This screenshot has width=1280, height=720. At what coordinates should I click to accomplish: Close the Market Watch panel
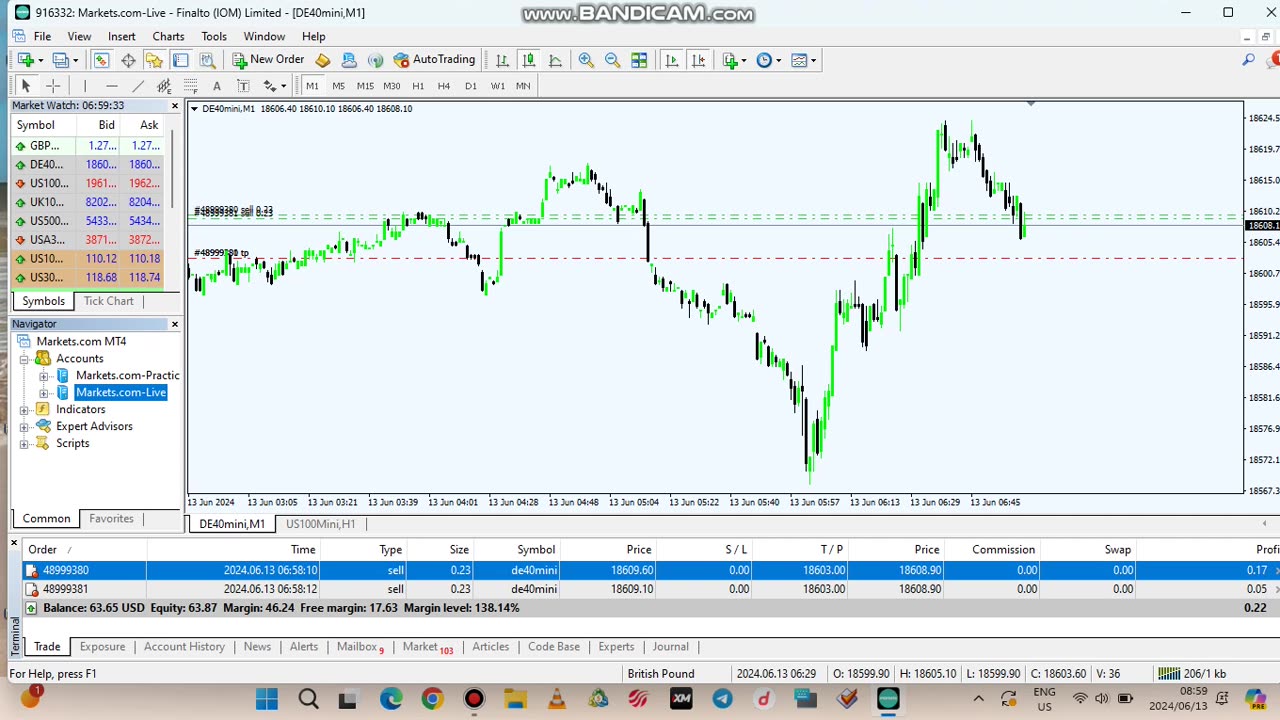coord(175,105)
